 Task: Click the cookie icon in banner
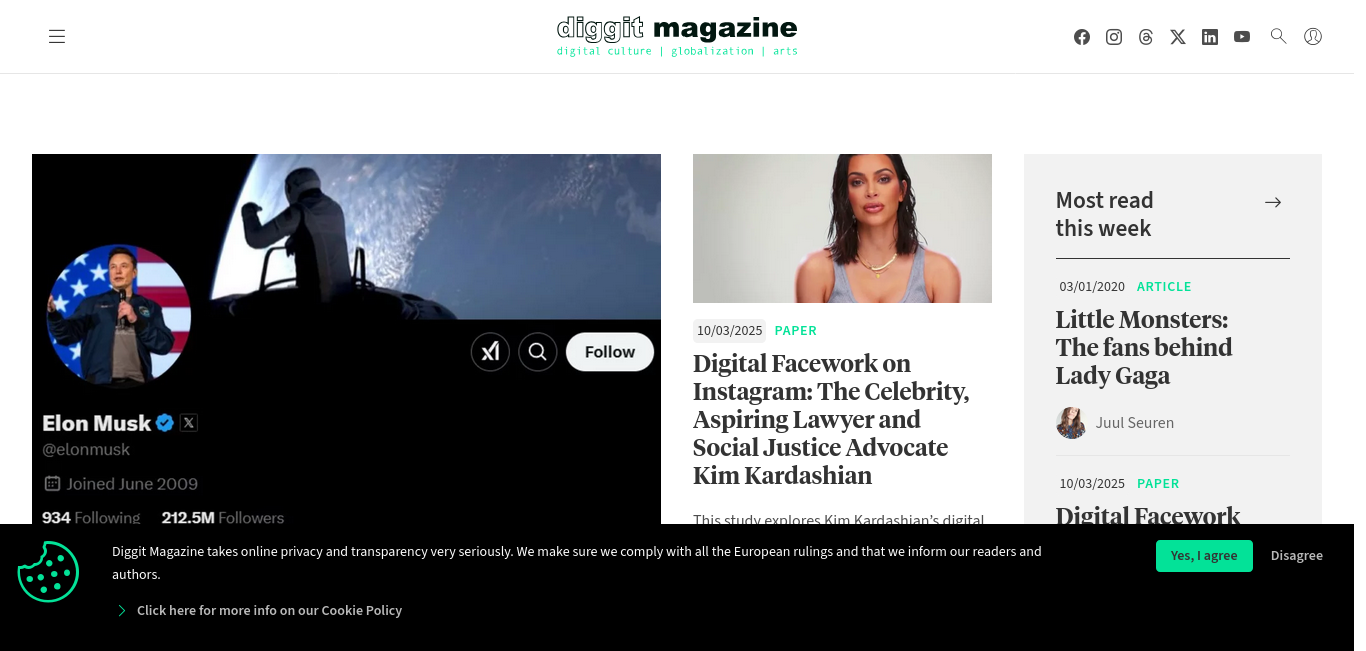48,572
